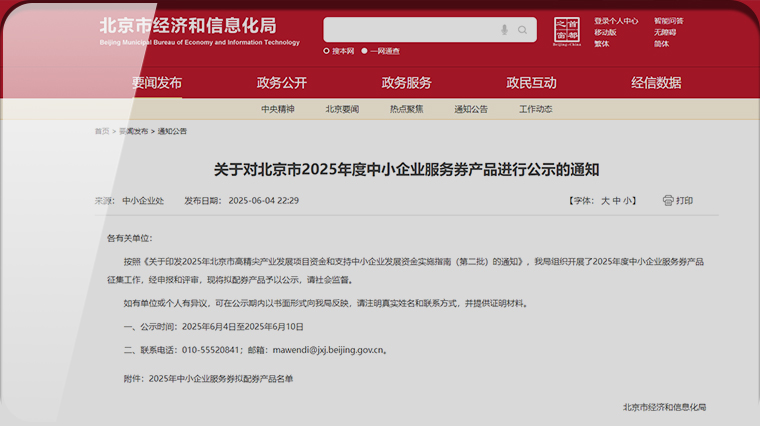The width and height of the screenshot is (760, 426).
Task: Select the 一网通查 radio option
Action: pos(364,51)
